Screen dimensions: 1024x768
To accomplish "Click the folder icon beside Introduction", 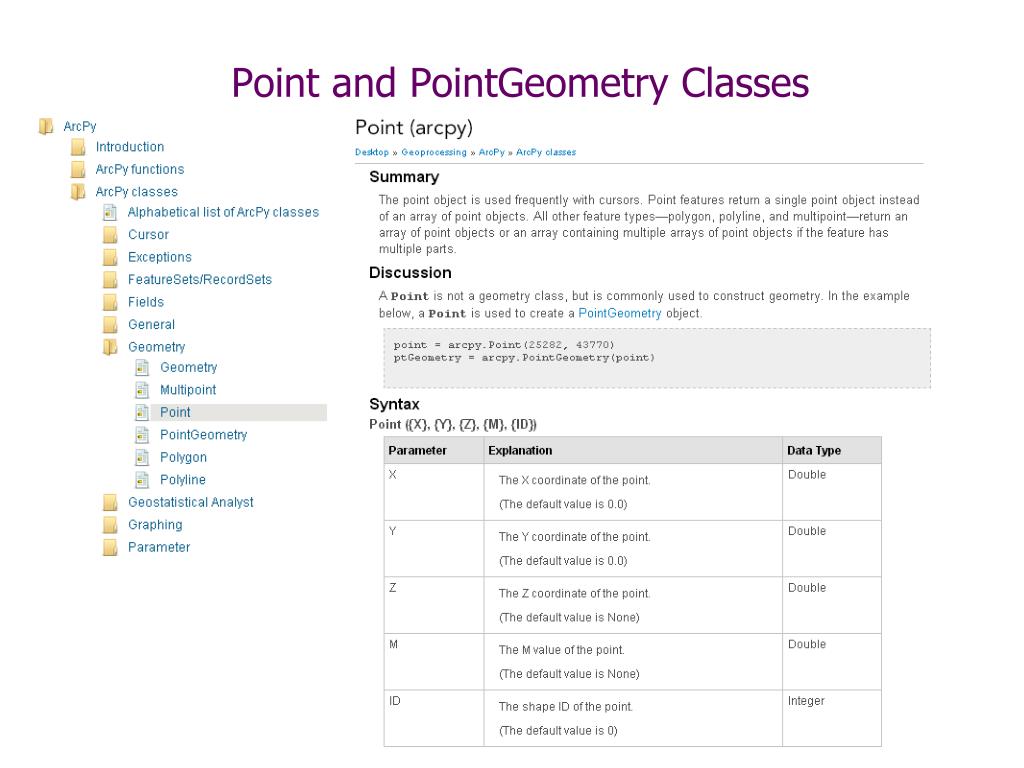I will coord(78,148).
